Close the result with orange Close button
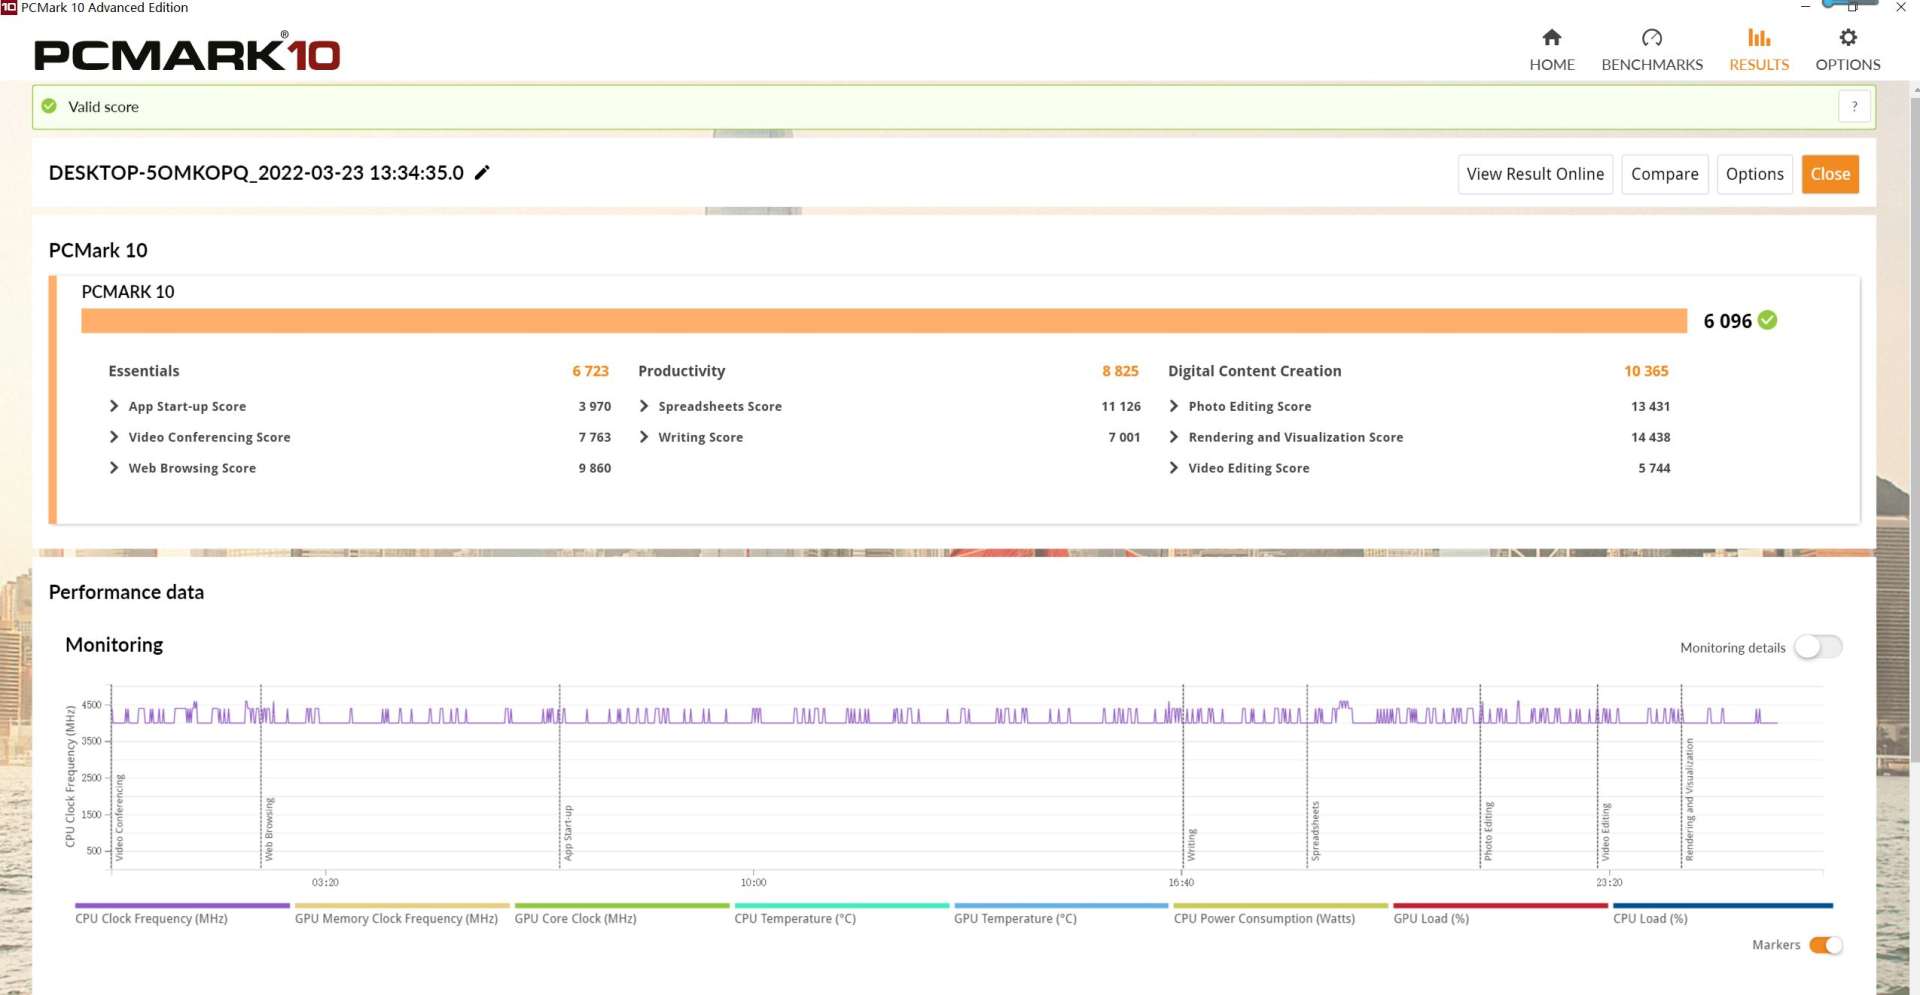Viewport: 1920px width, 995px height. 1830,174
